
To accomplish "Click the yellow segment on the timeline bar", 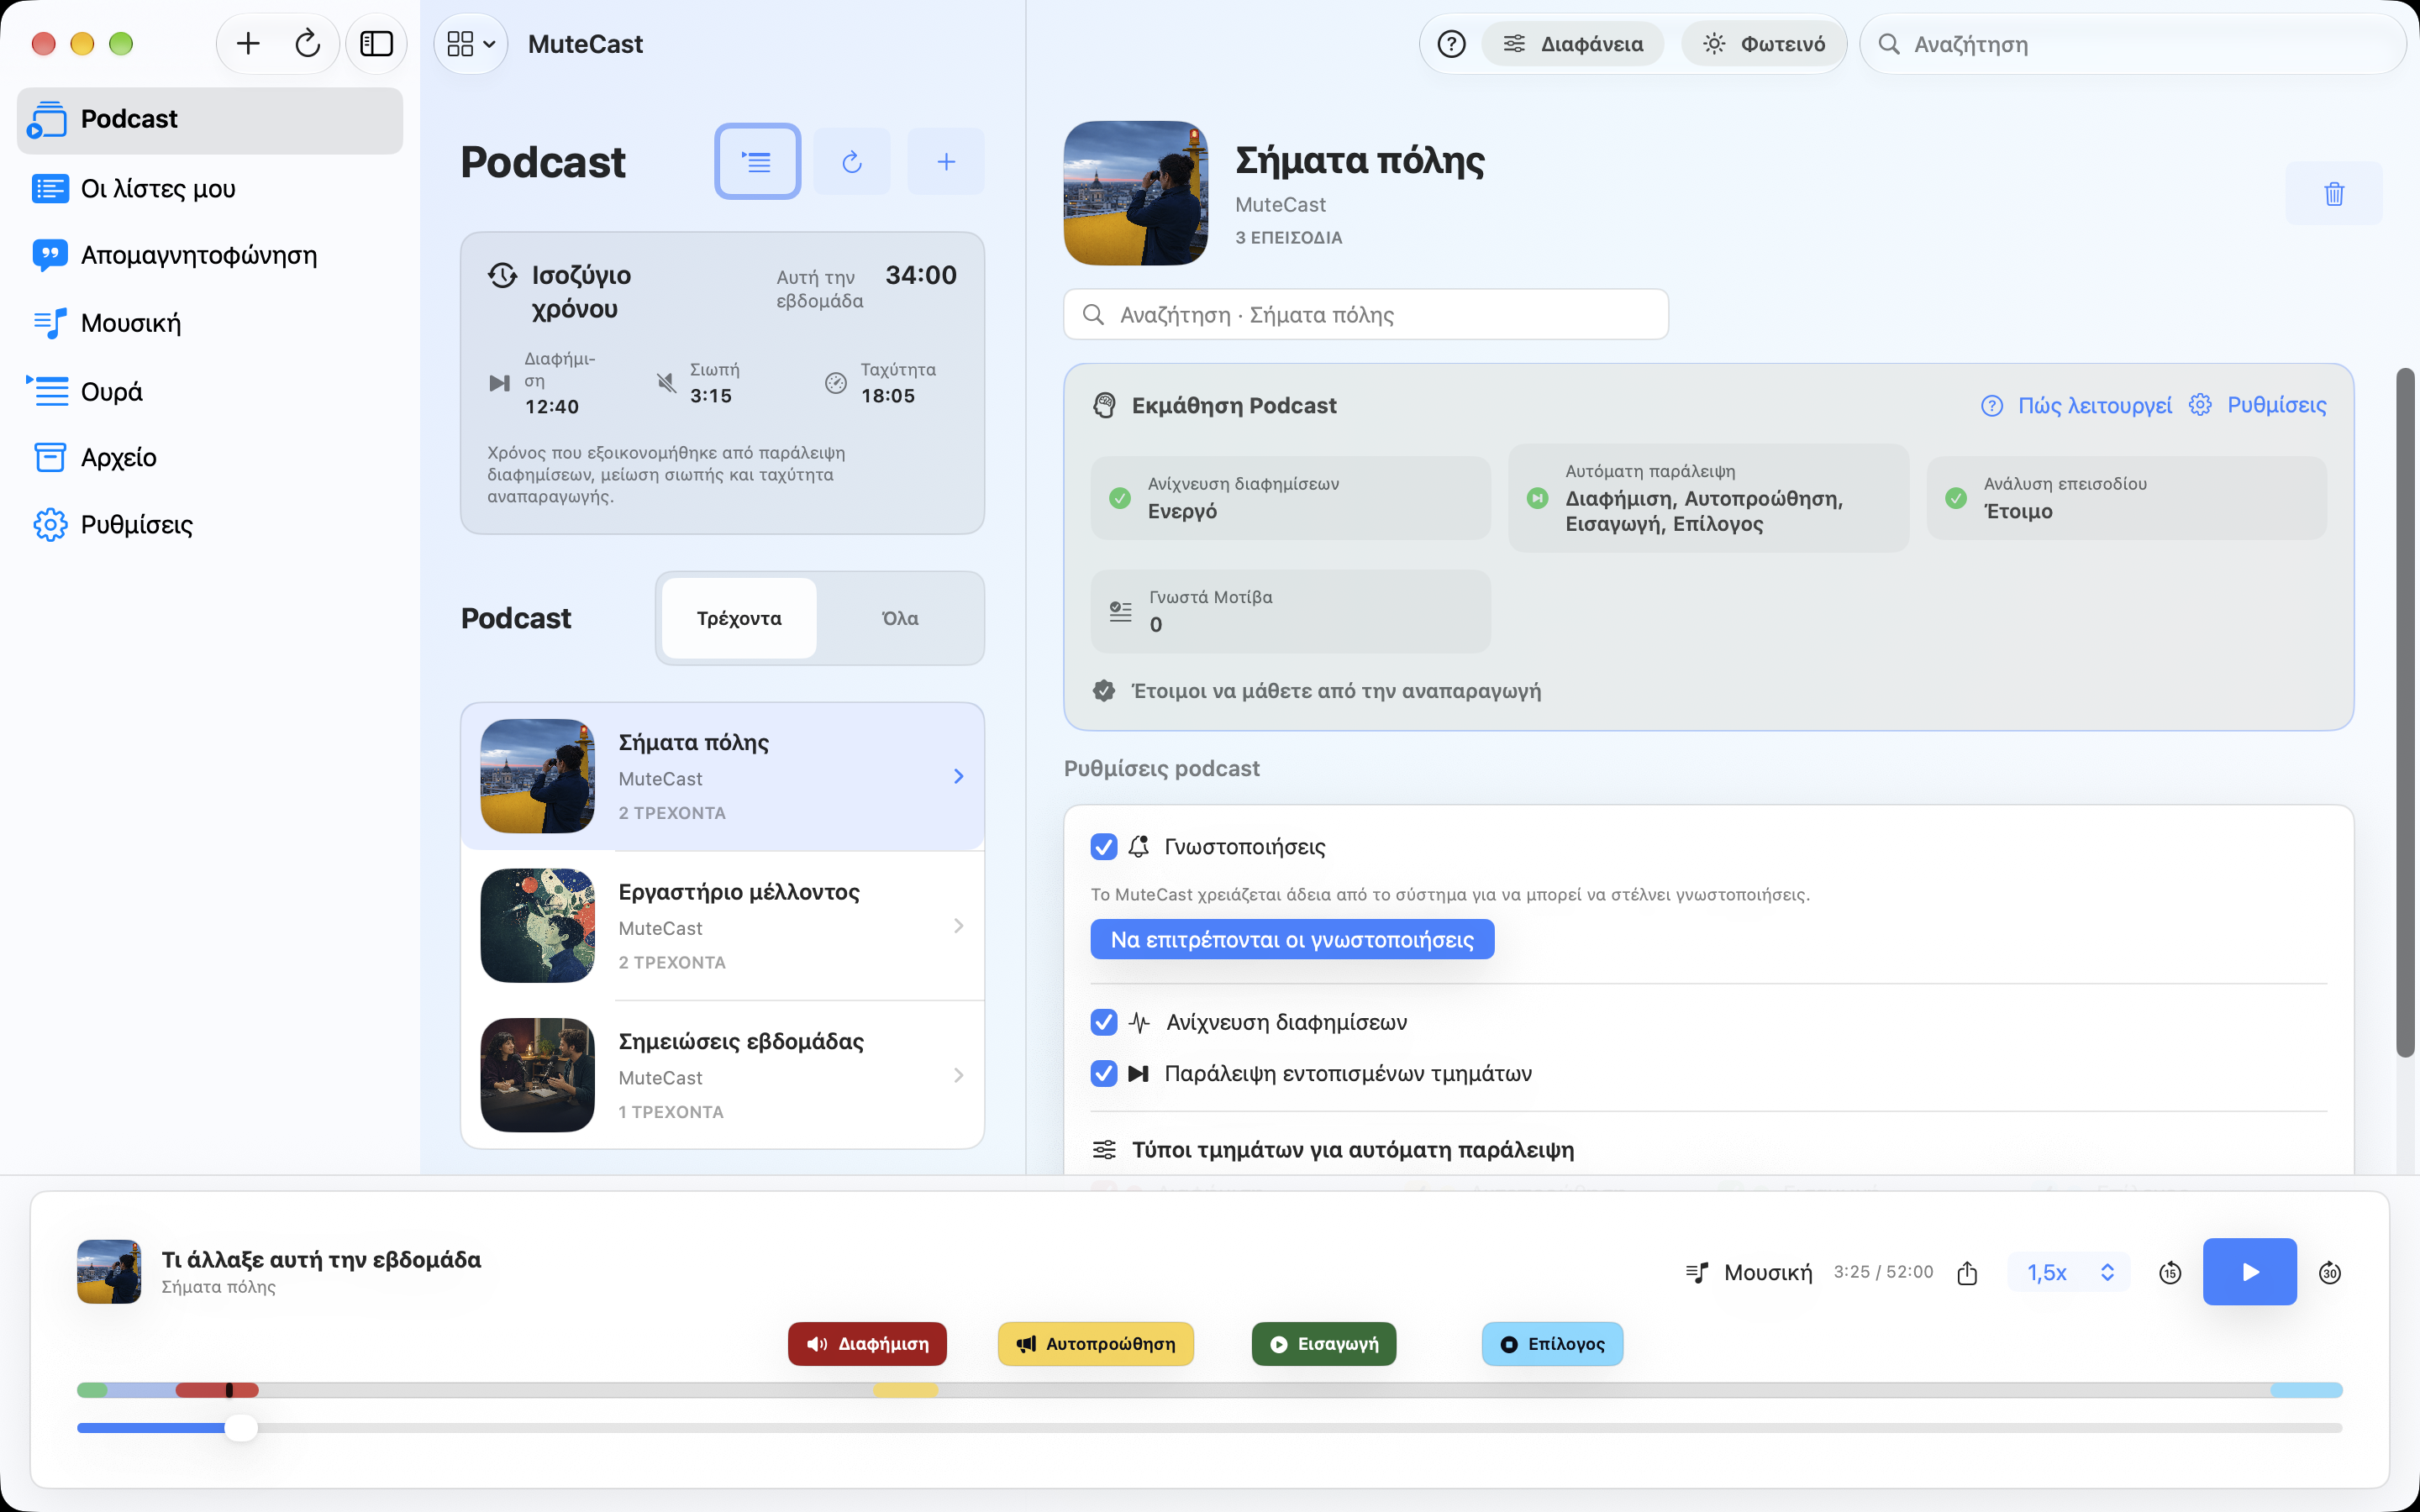I will [x=906, y=1390].
